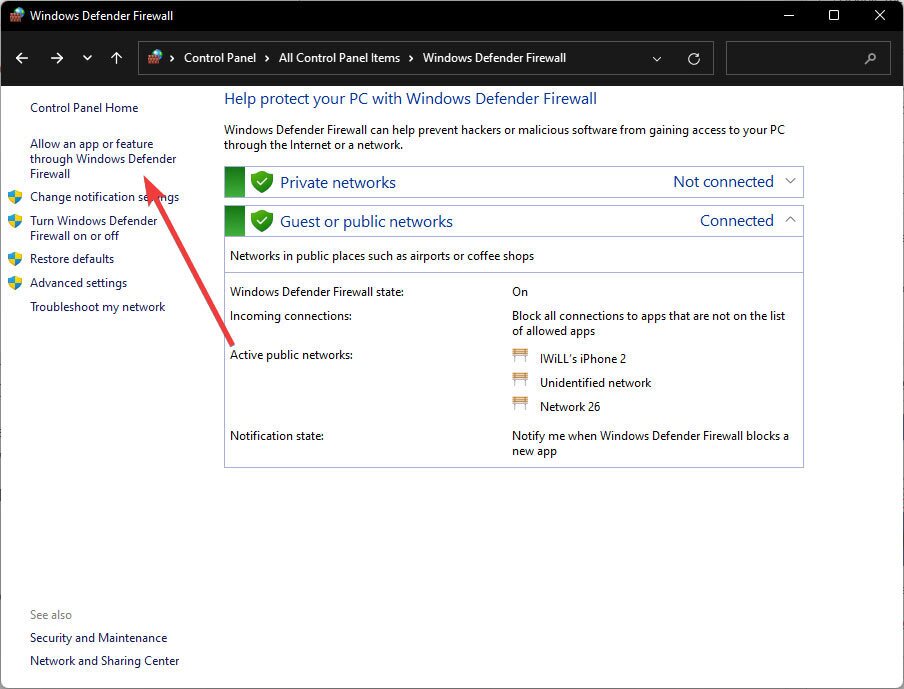Select IWiLL's iPhone 2 network text
904x689 pixels.
(x=583, y=359)
